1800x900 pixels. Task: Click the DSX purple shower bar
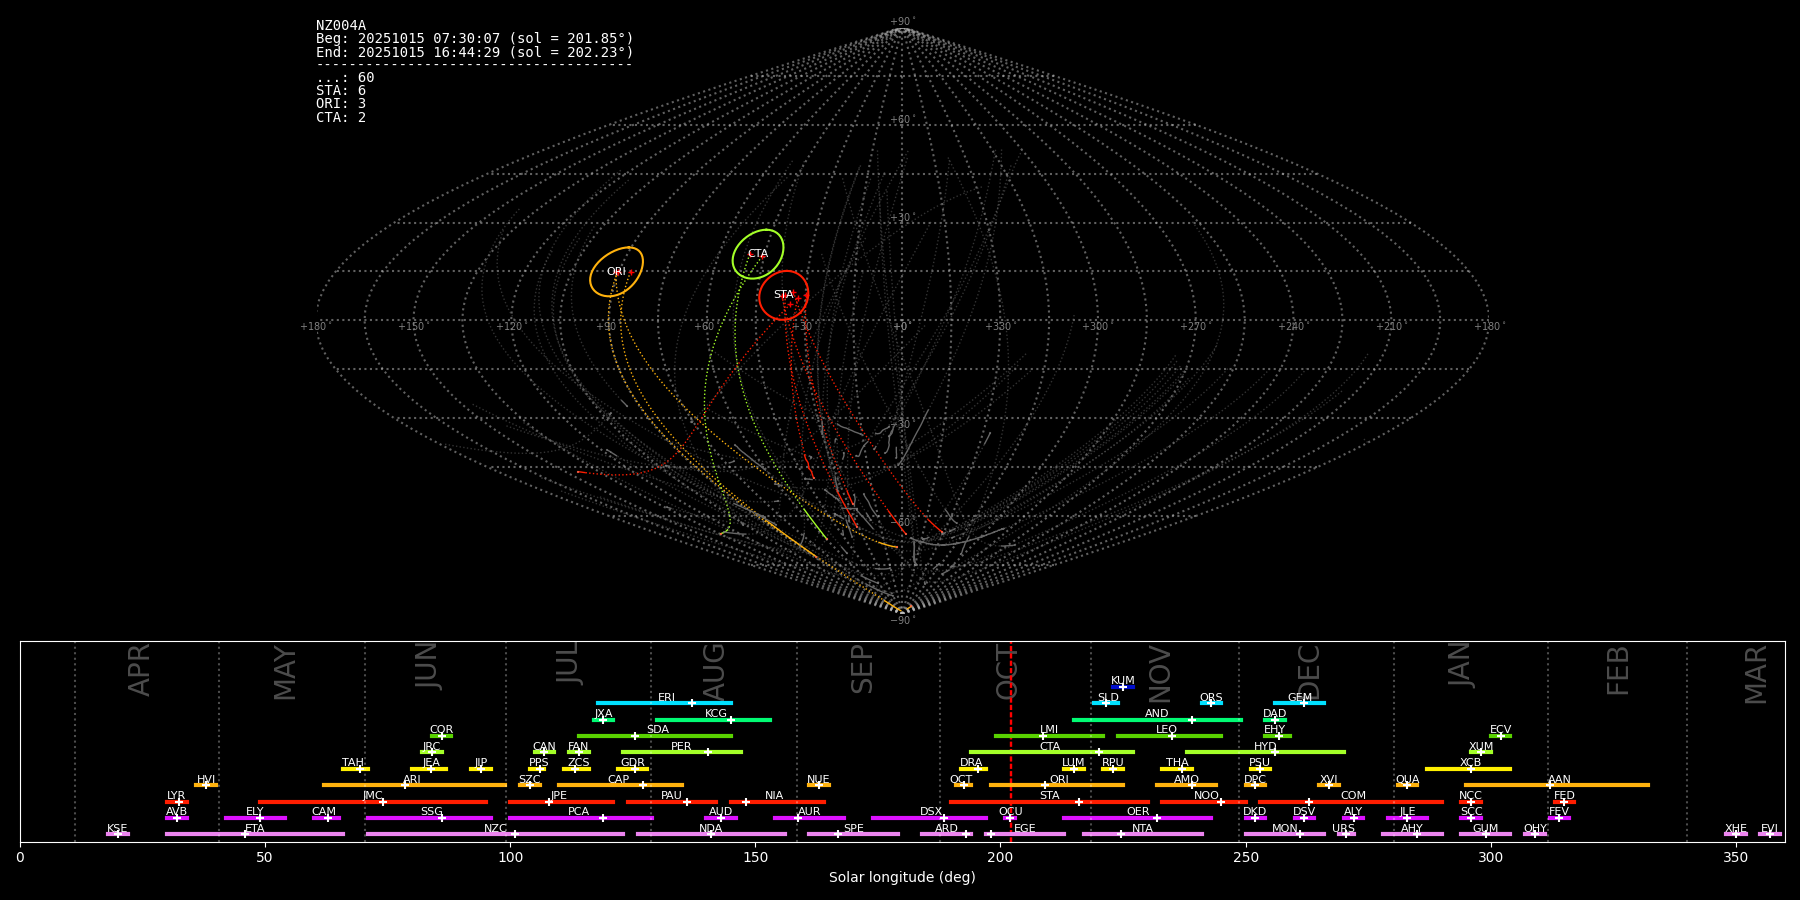point(929,818)
